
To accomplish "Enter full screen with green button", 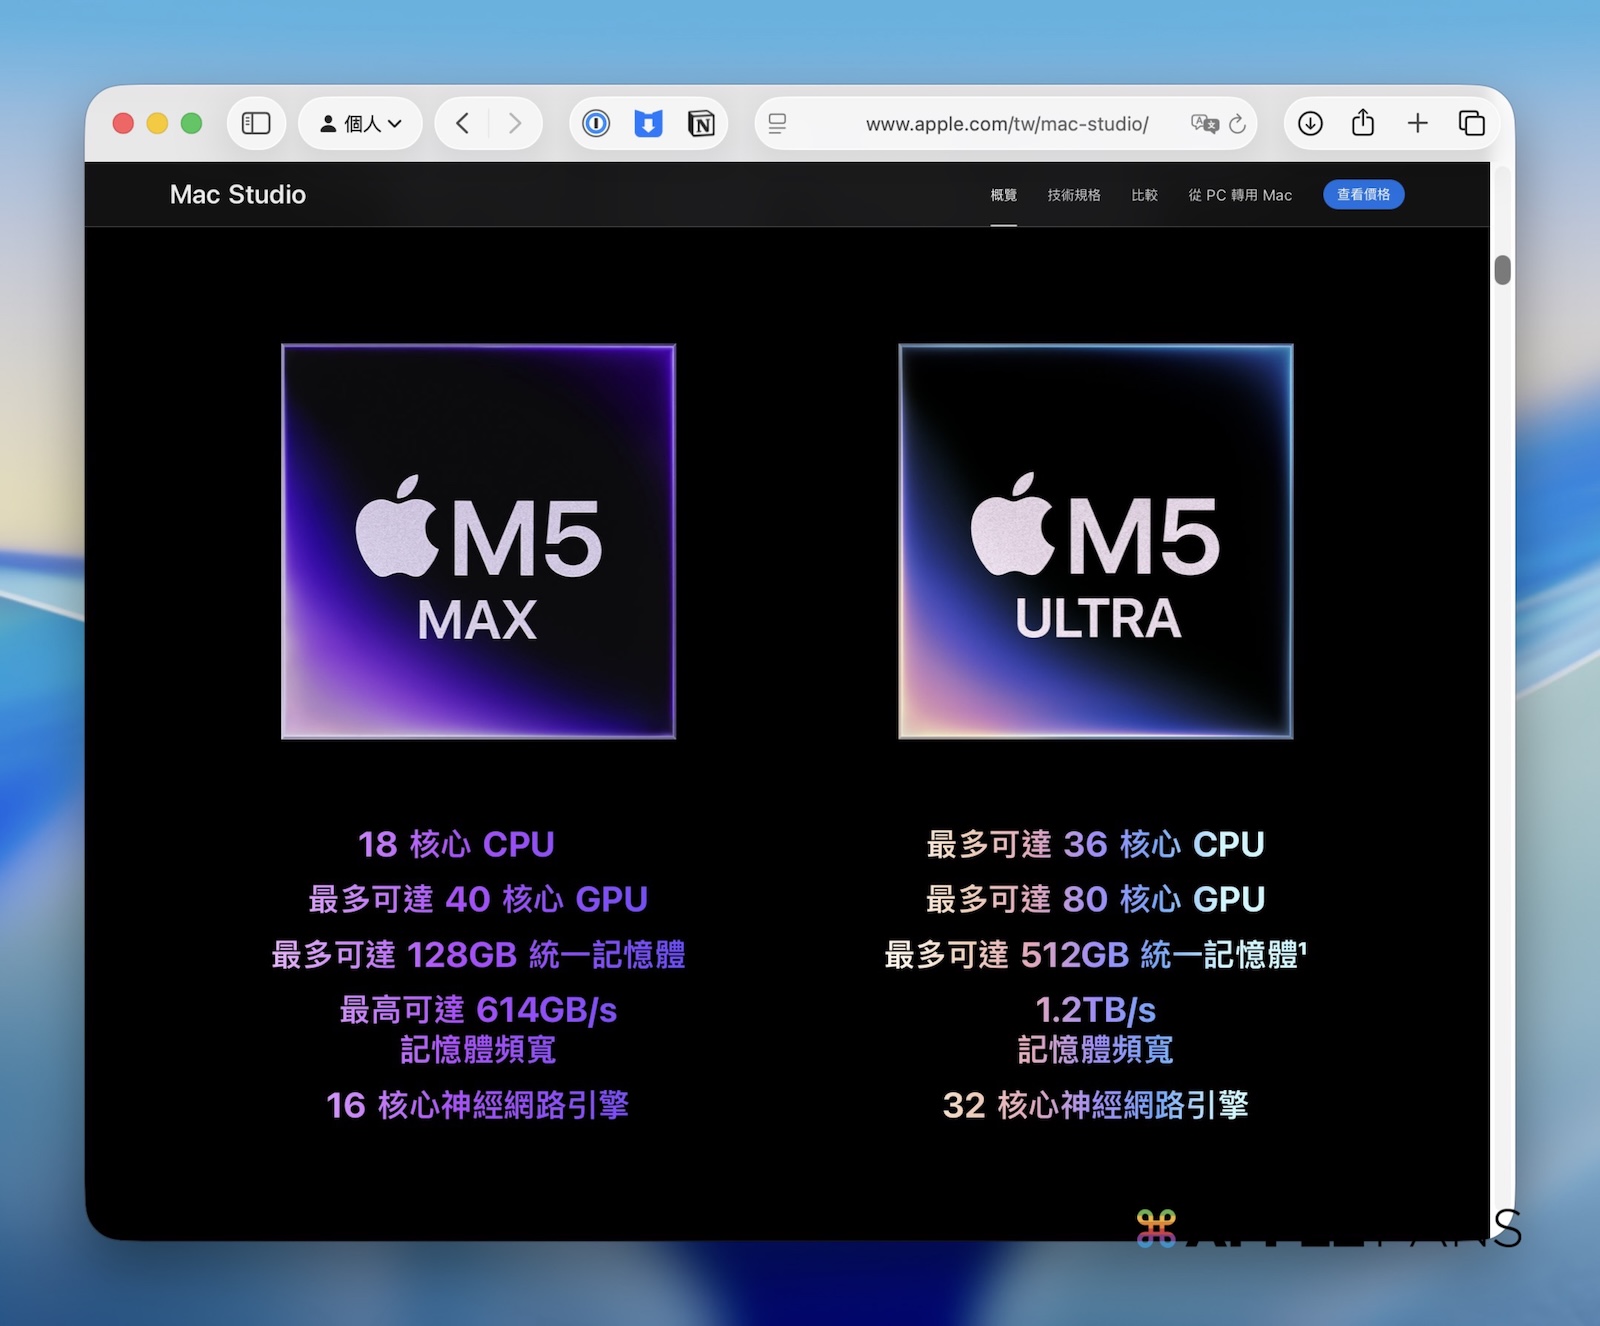I will click(x=191, y=123).
